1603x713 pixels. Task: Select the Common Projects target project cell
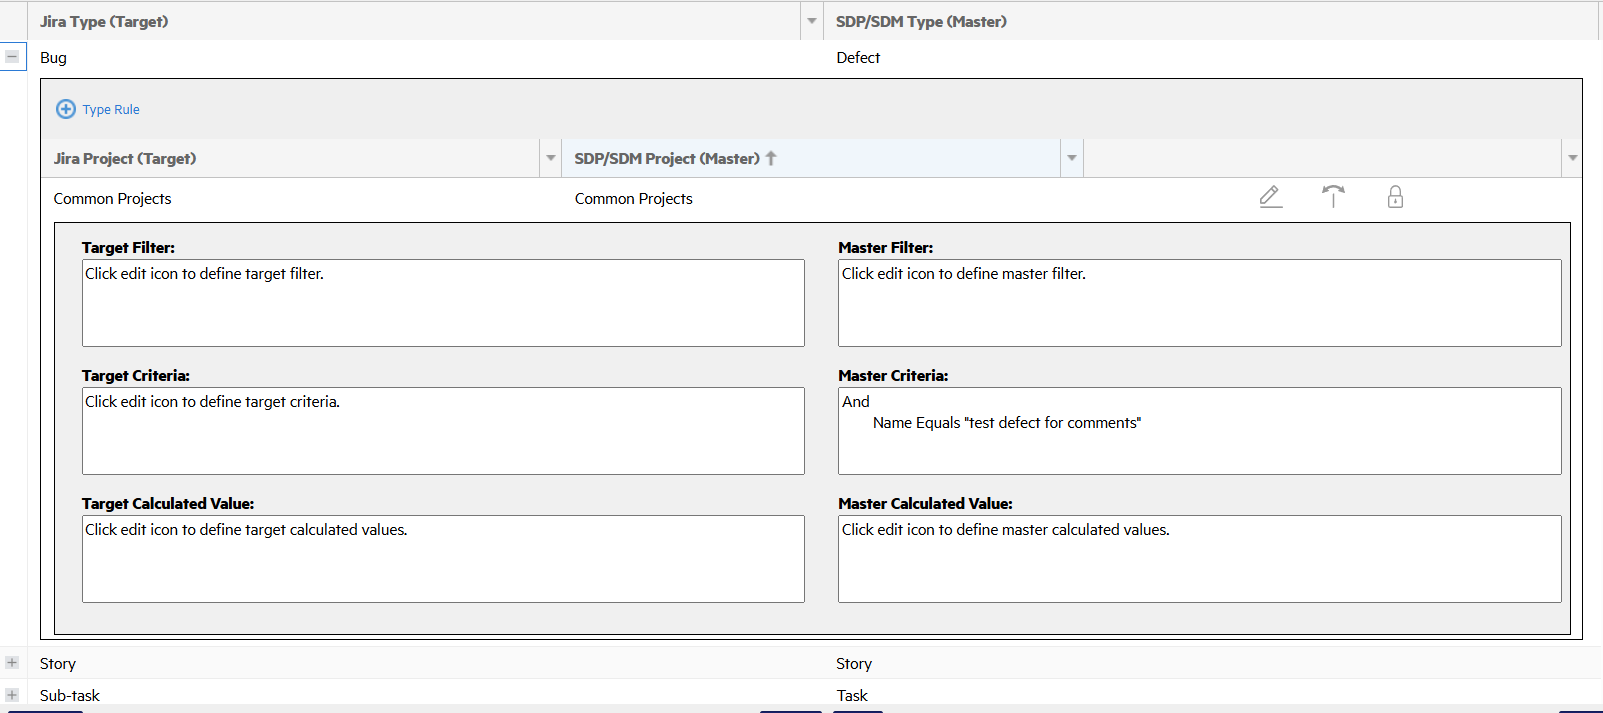pyautogui.click(x=113, y=199)
